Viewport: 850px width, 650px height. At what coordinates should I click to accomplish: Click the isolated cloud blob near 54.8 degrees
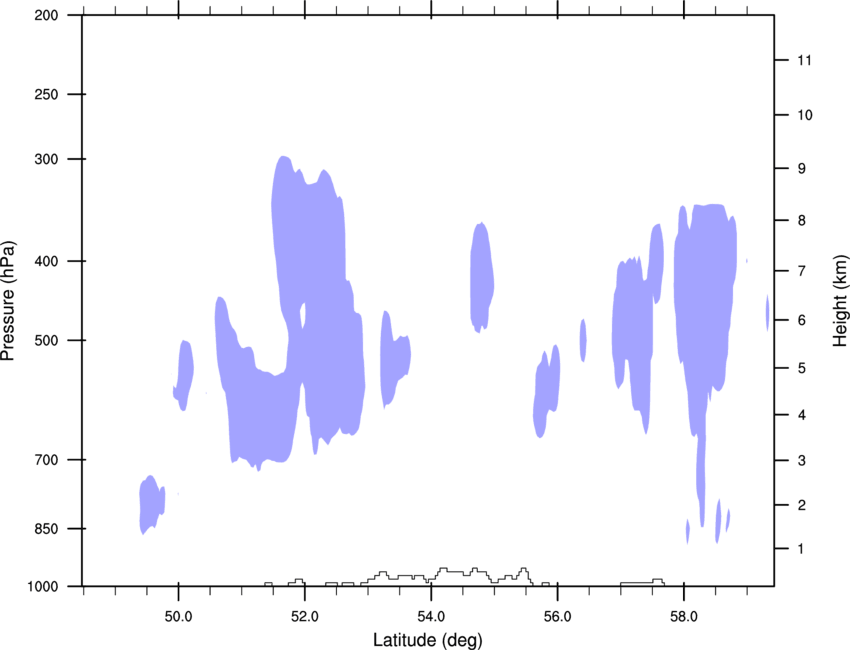[481, 278]
